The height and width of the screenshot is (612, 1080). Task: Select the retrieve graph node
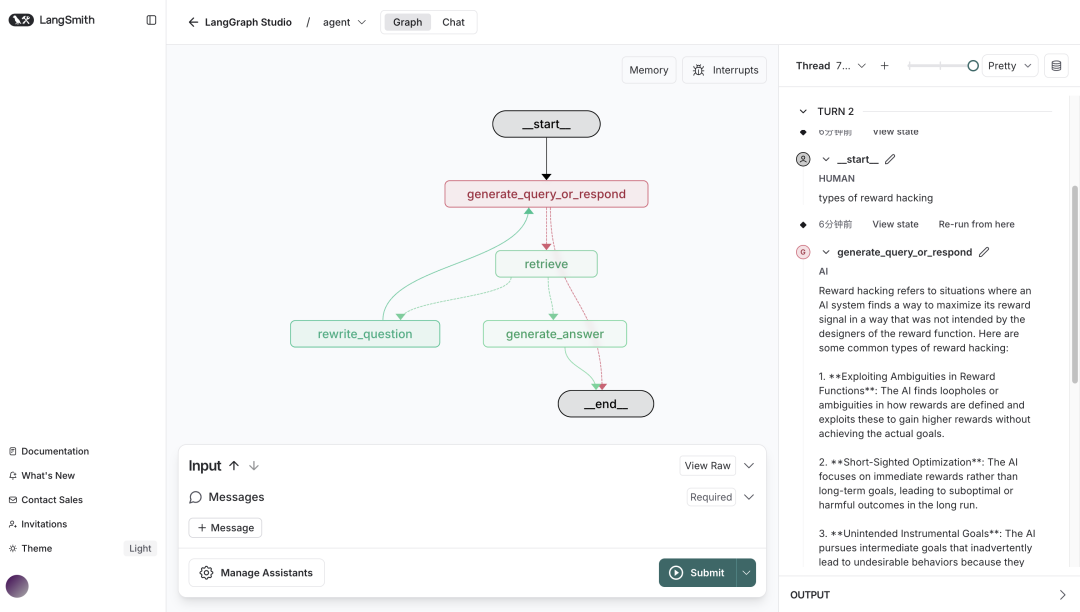[546, 264]
